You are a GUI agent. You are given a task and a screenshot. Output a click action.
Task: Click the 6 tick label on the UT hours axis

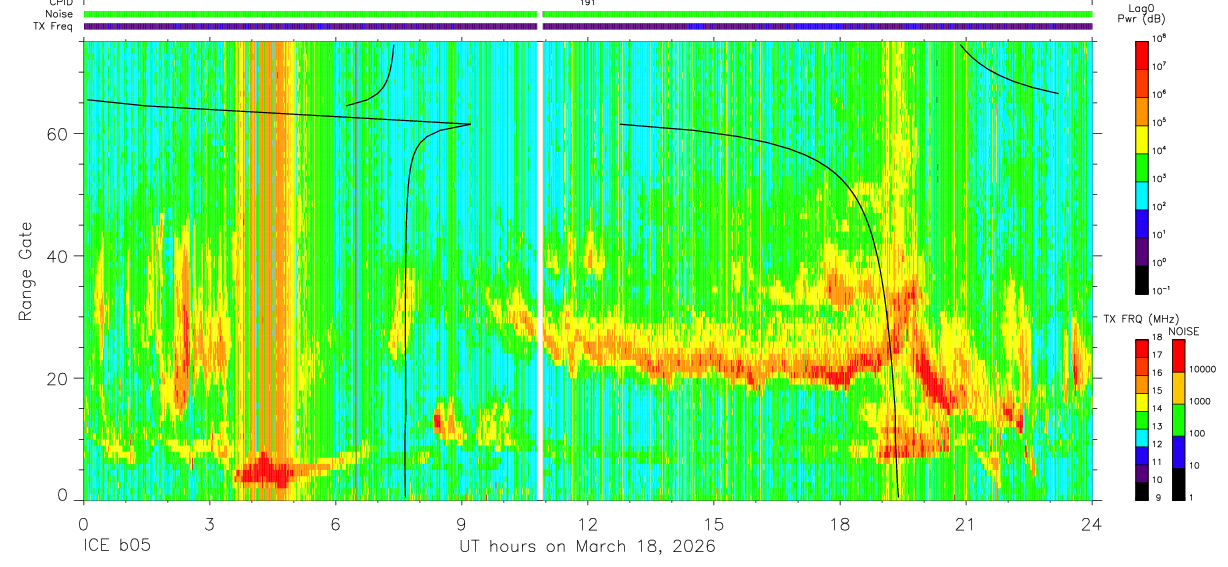coord(335,523)
